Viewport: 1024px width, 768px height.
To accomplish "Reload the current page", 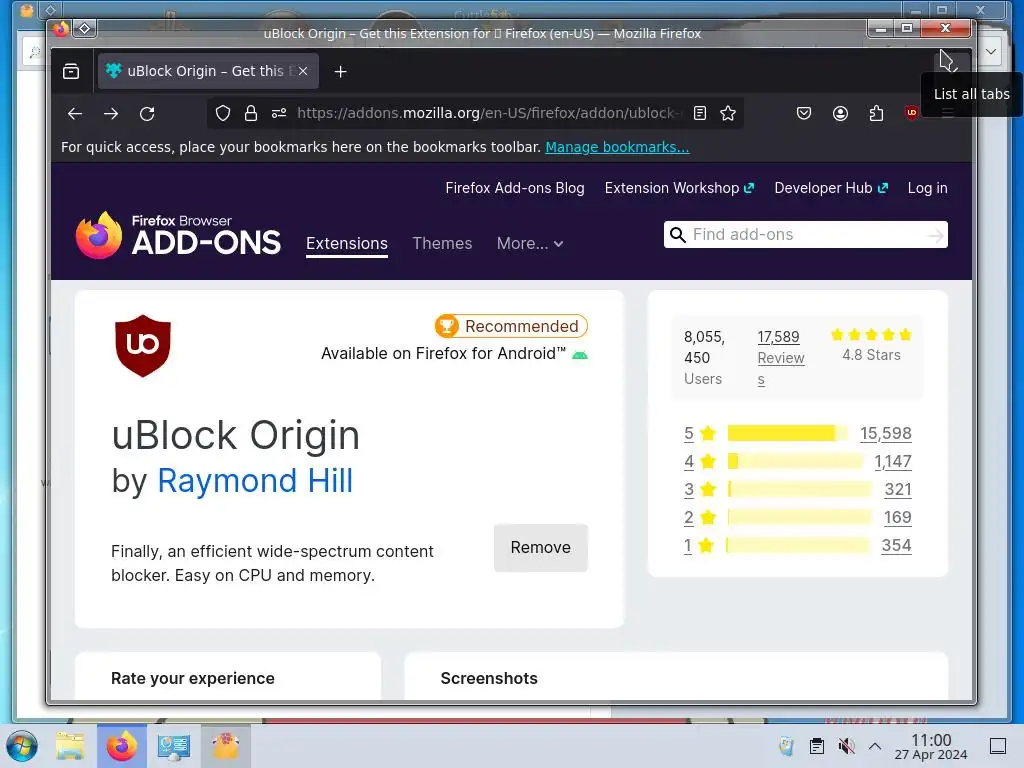I will tap(148, 114).
